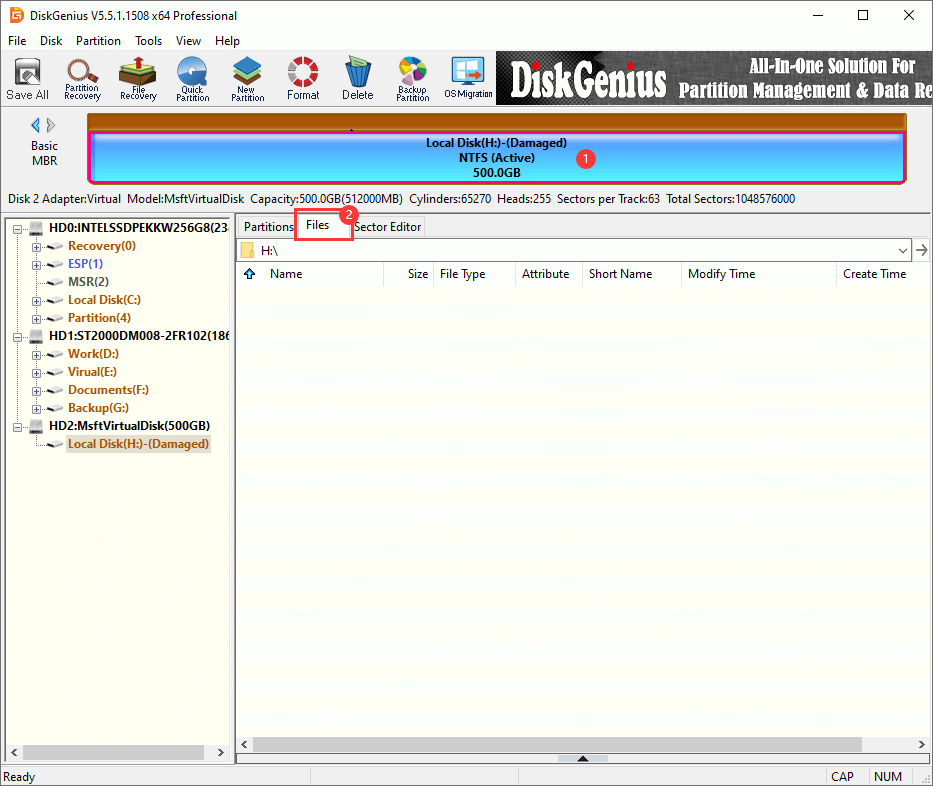Click the H:\ path input field

(574, 250)
